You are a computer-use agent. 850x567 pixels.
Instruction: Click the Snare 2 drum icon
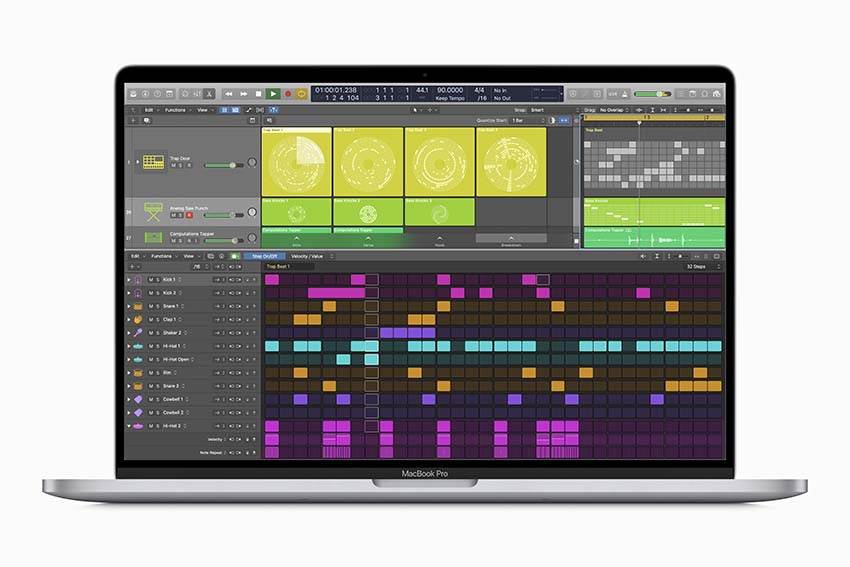[x=138, y=386]
